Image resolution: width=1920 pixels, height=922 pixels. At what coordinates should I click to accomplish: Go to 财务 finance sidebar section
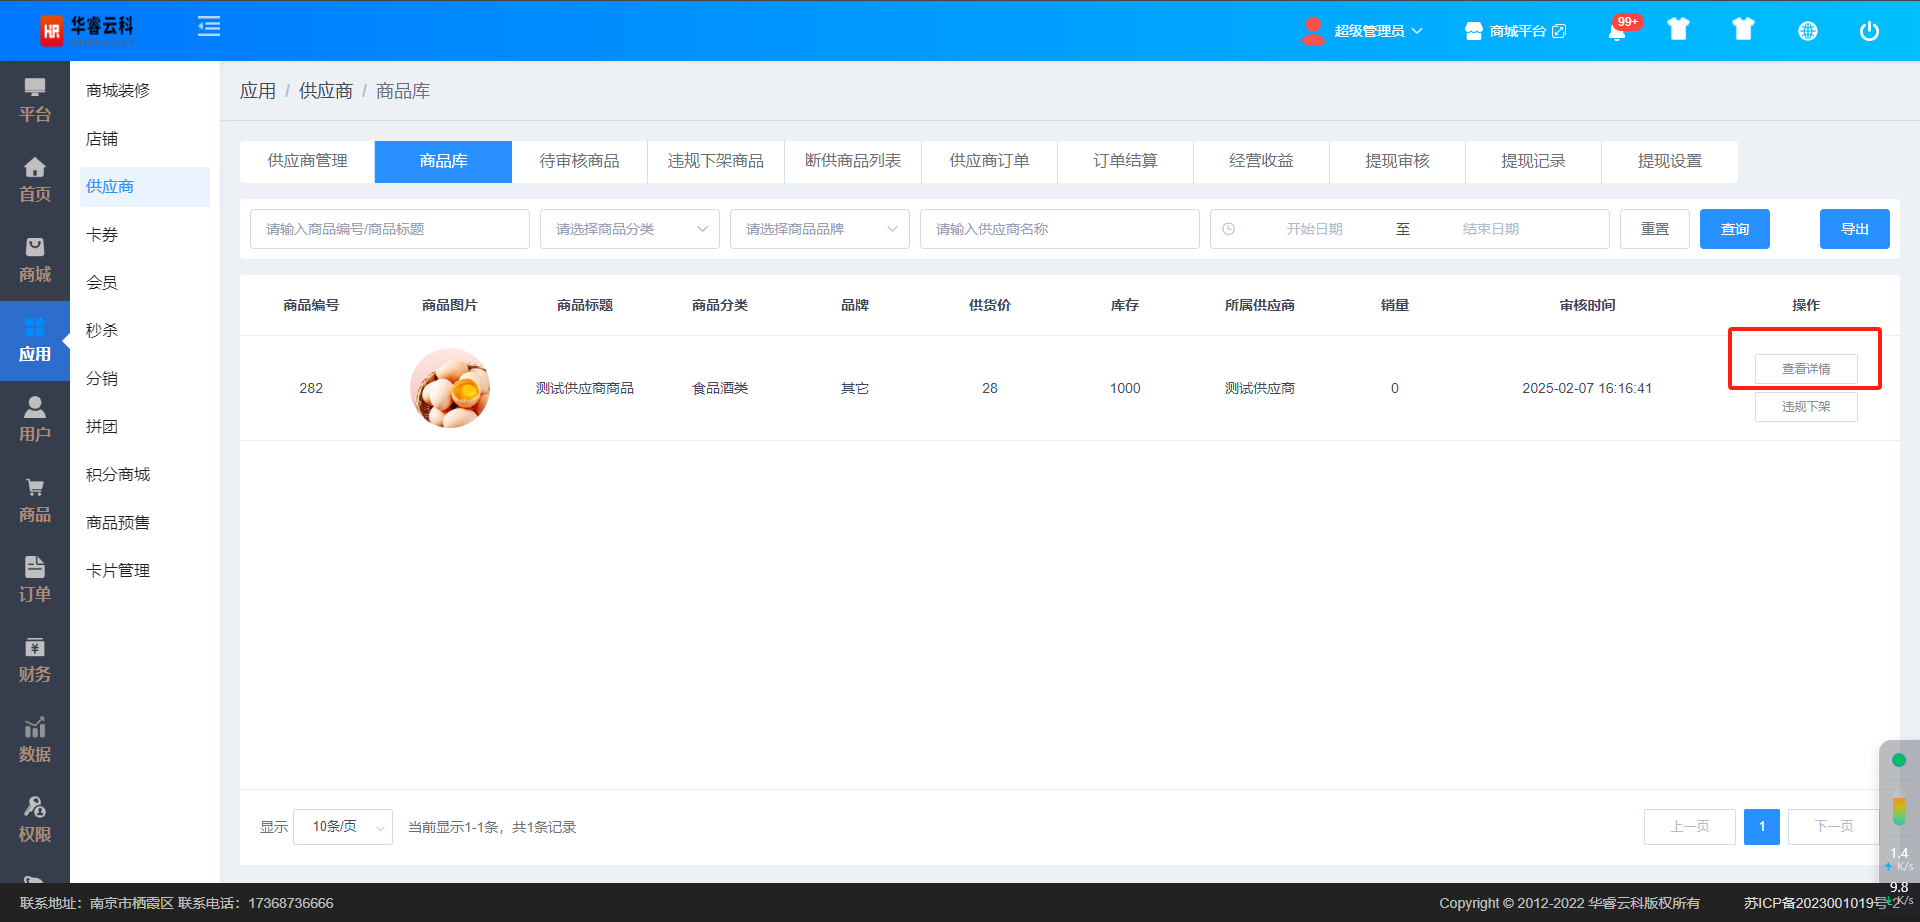(x=35, y=660)
